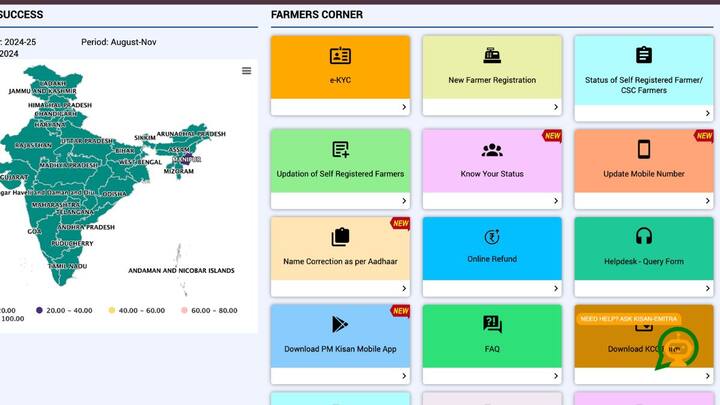Select Maharashtra on the India map
Viewport: 720px width, 405px height.
(x=56, y=204)
